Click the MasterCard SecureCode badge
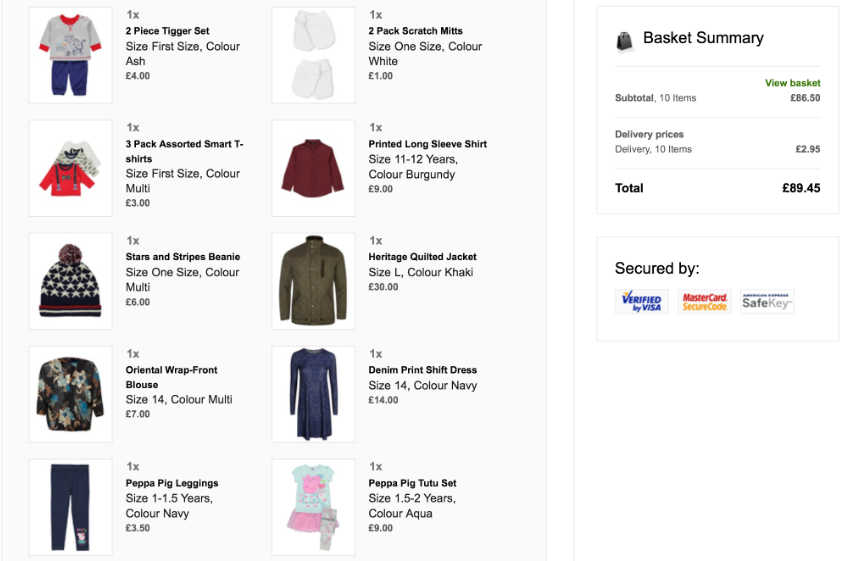 click(x=704, y=301)
